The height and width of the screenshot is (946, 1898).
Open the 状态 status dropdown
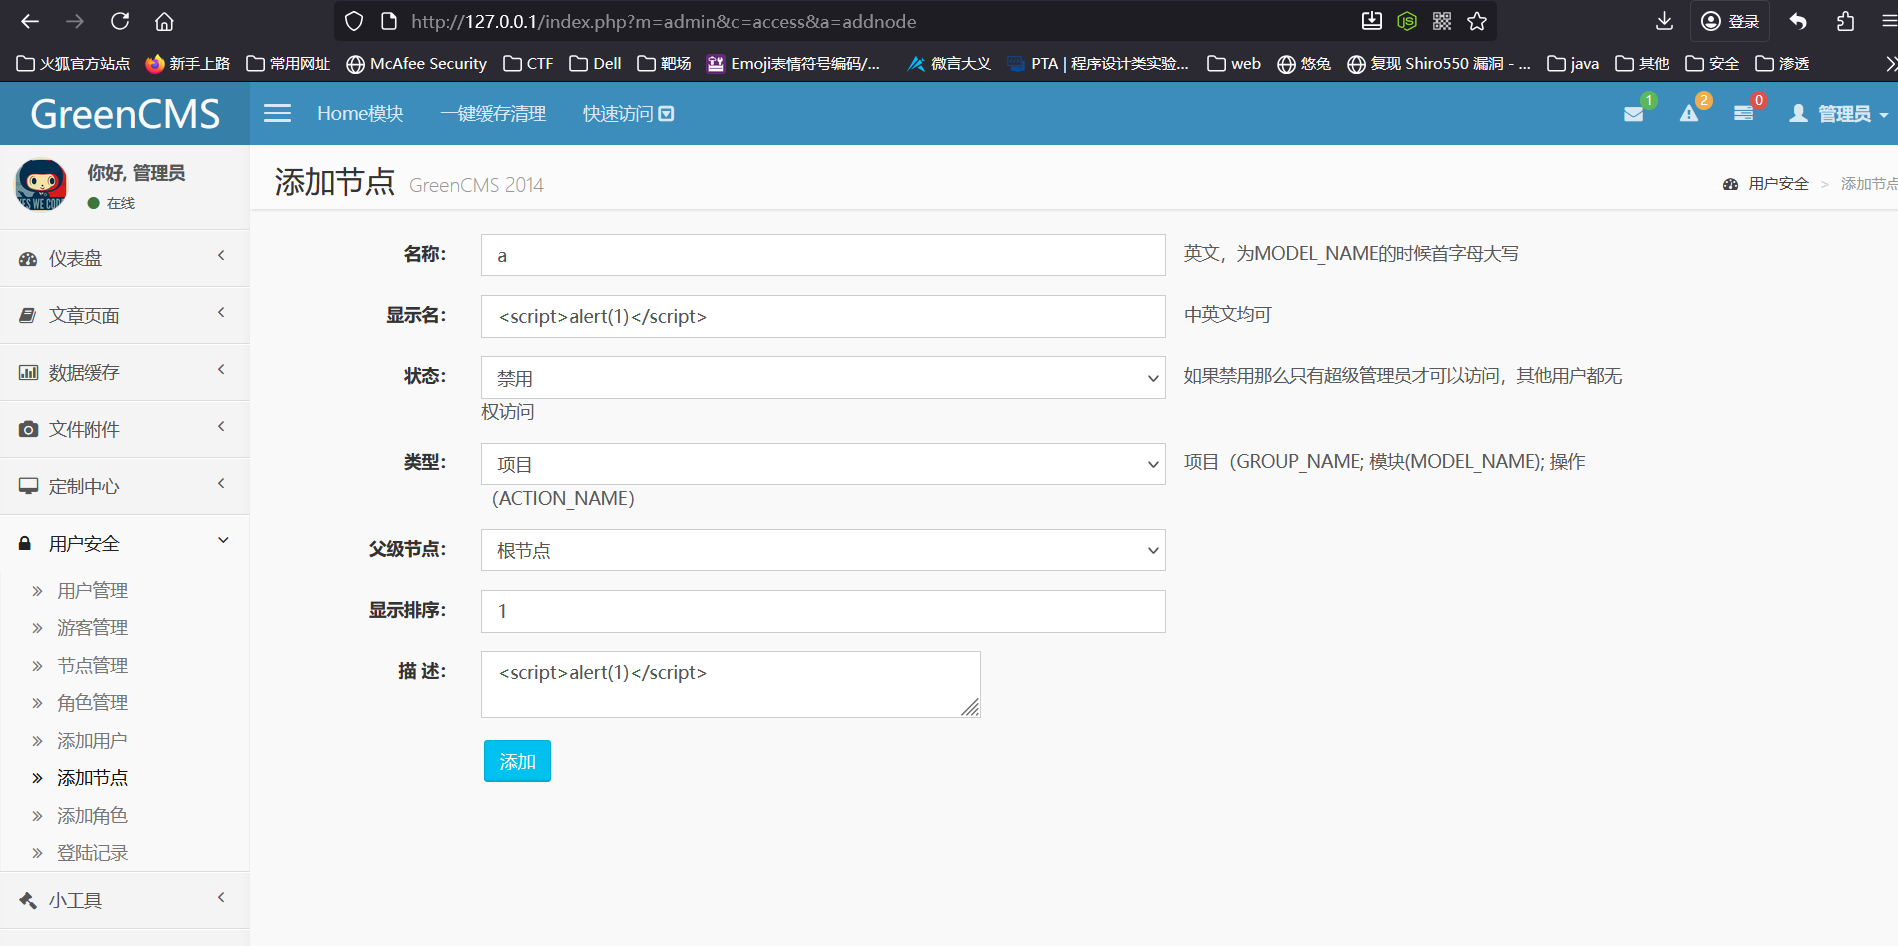pos(822,378)
